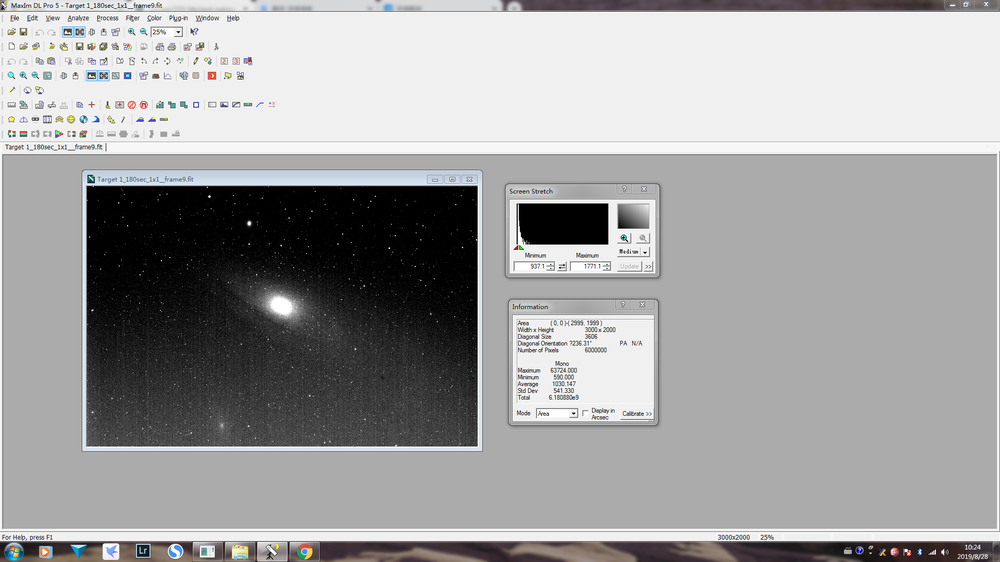Click the zoom-in button in Screen Stretch panel

[x=624, y=238]
